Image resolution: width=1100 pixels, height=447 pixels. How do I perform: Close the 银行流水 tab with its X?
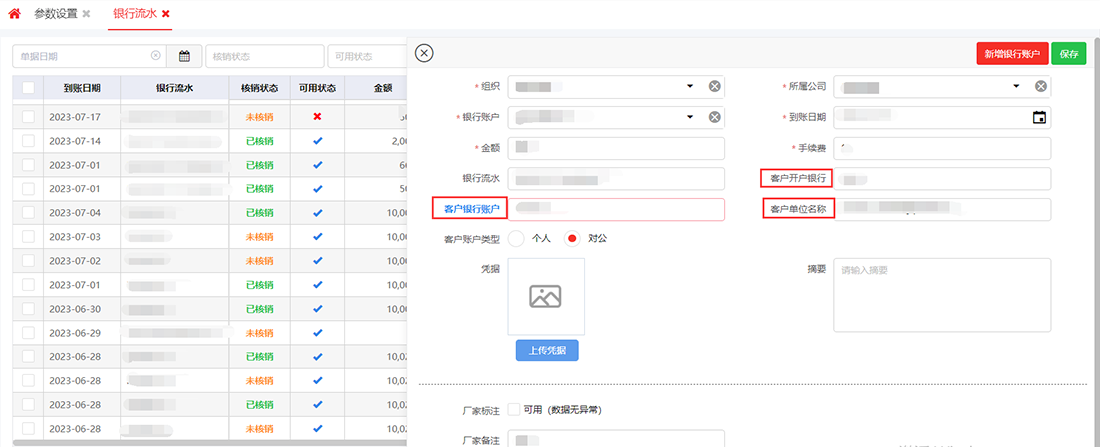point(166,14)
